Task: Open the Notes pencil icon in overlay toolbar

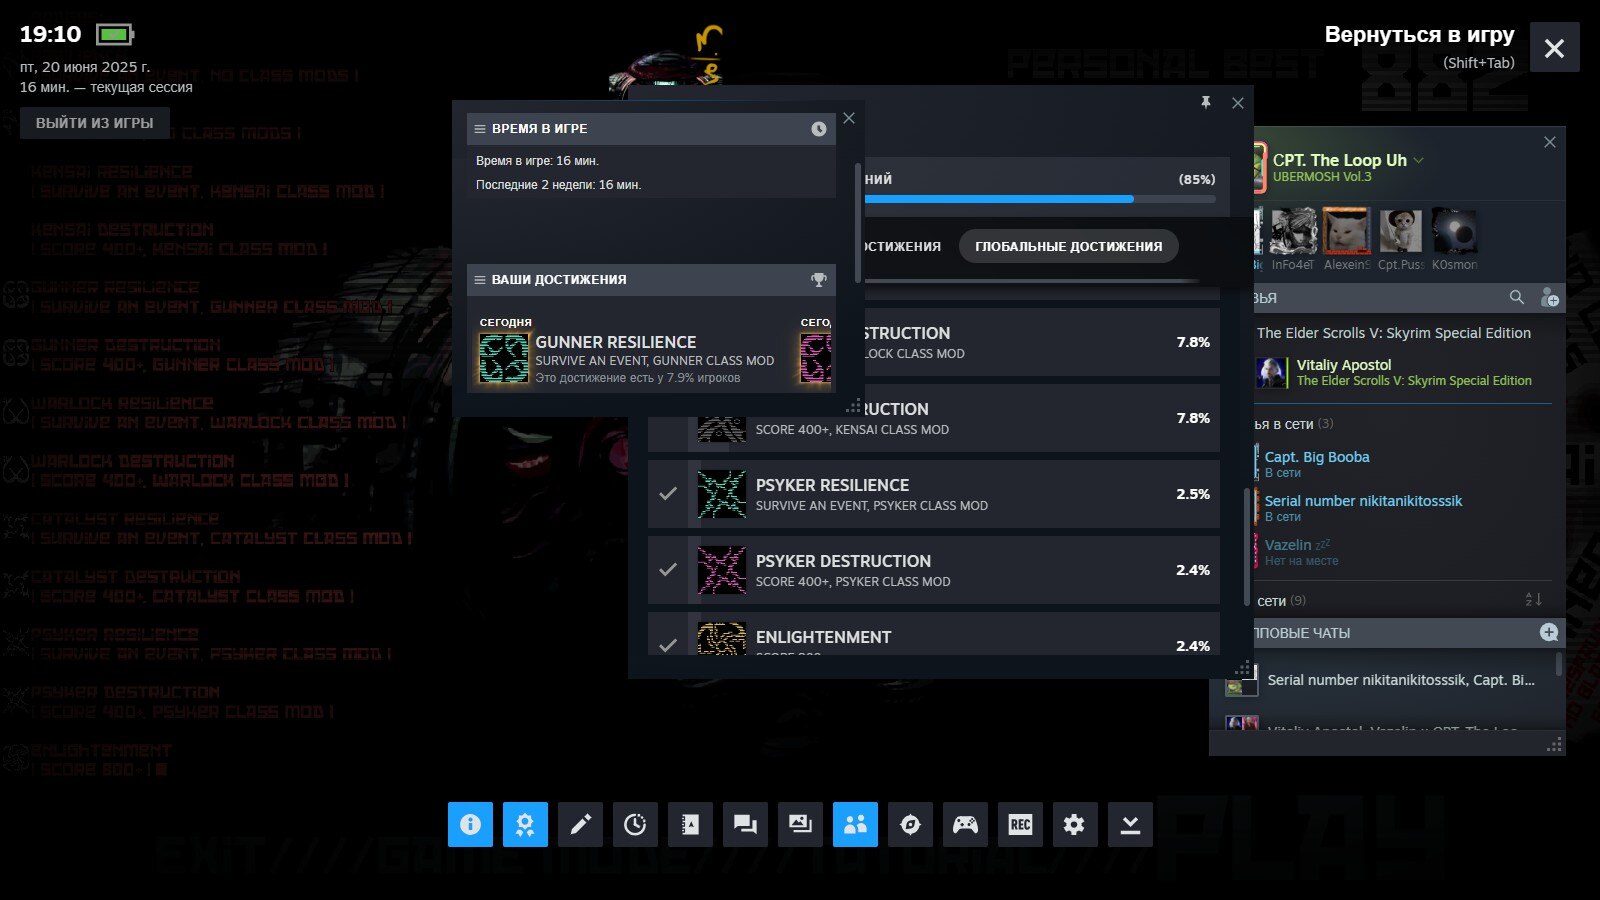Action: click(580, 824)
